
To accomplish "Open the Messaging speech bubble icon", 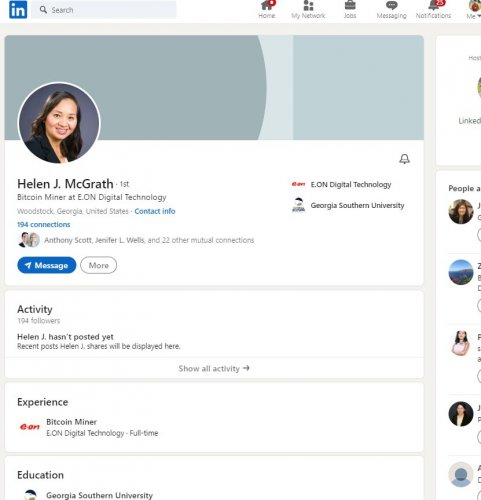I will click(391, 6).
